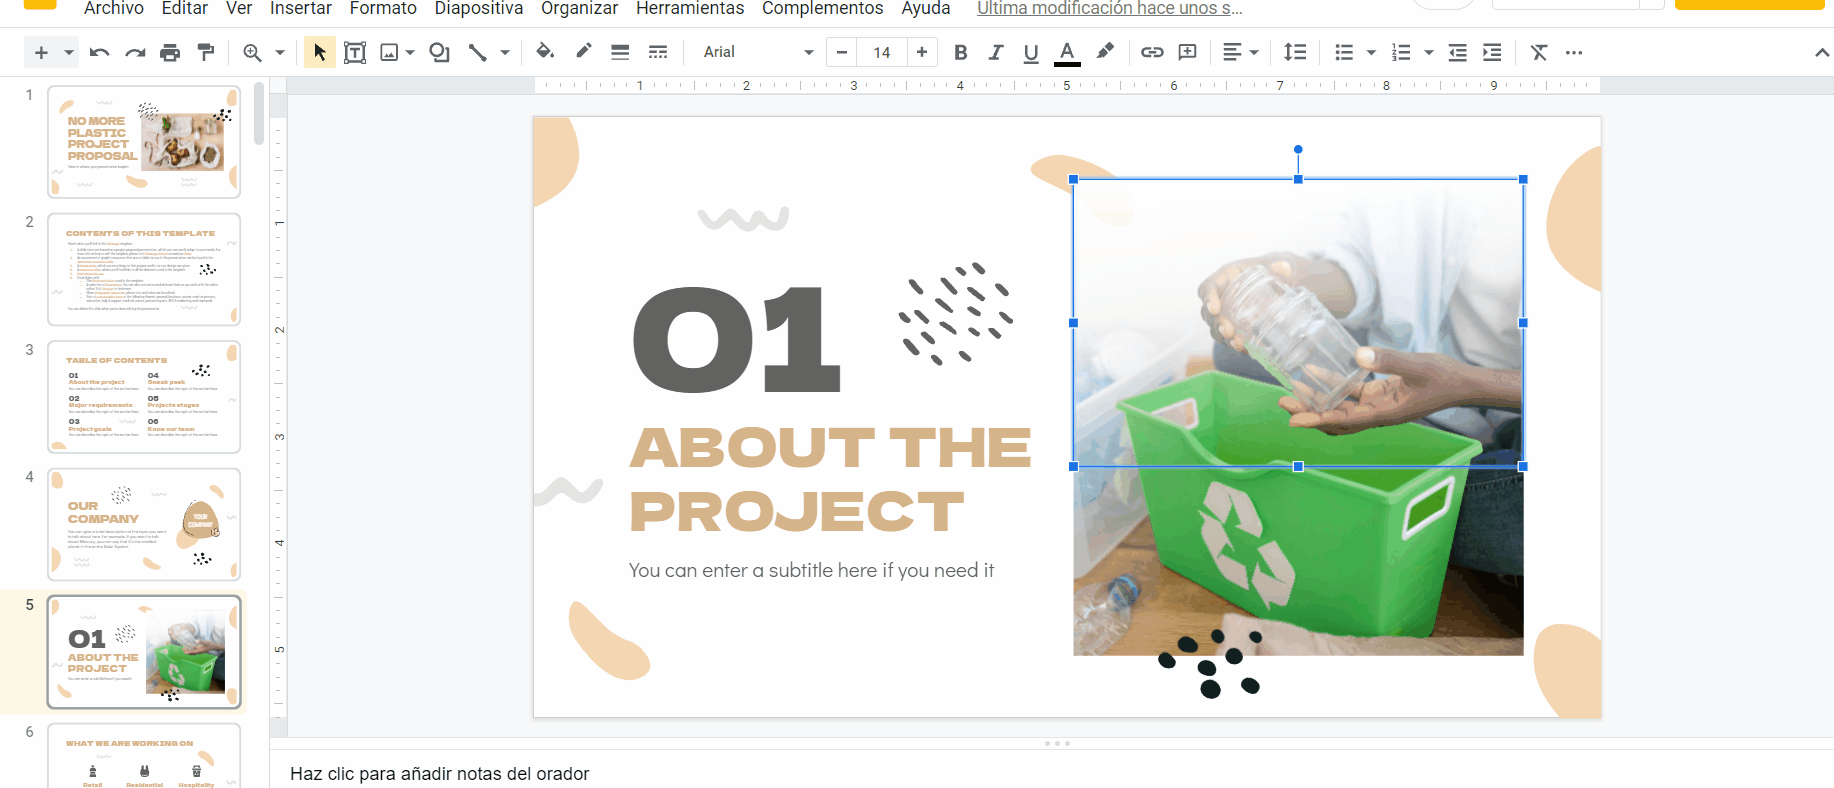Select slide 3 Table of Contents thumbnail
The height and width of the screenshot is (788, 1834).
144,397
